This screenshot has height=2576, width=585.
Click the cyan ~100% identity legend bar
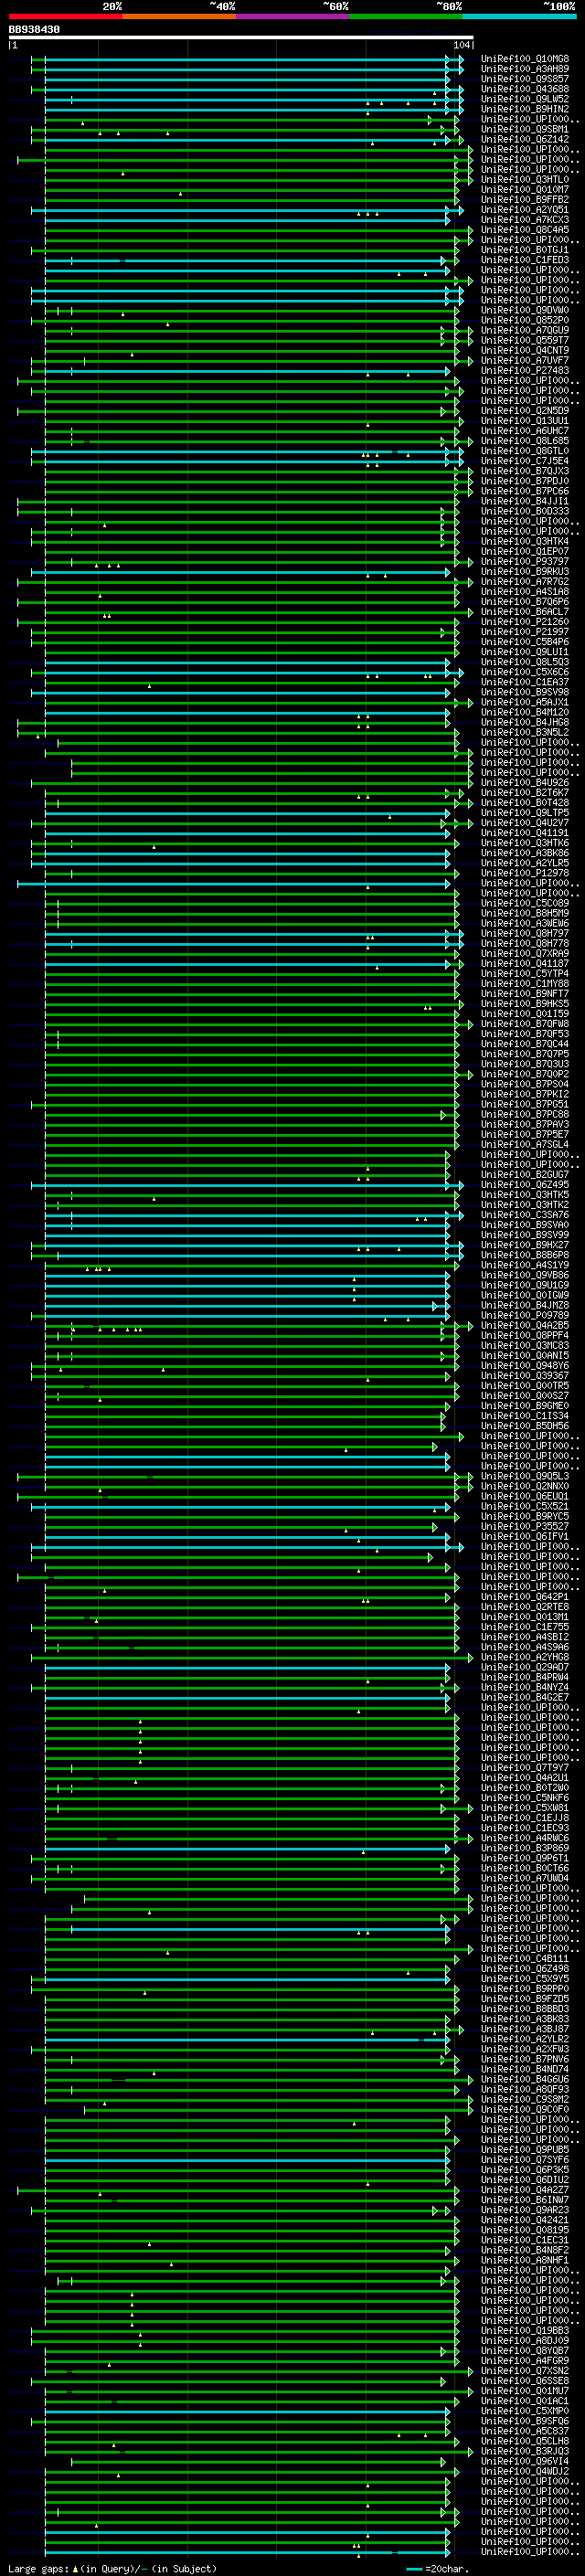click(519, 16)
